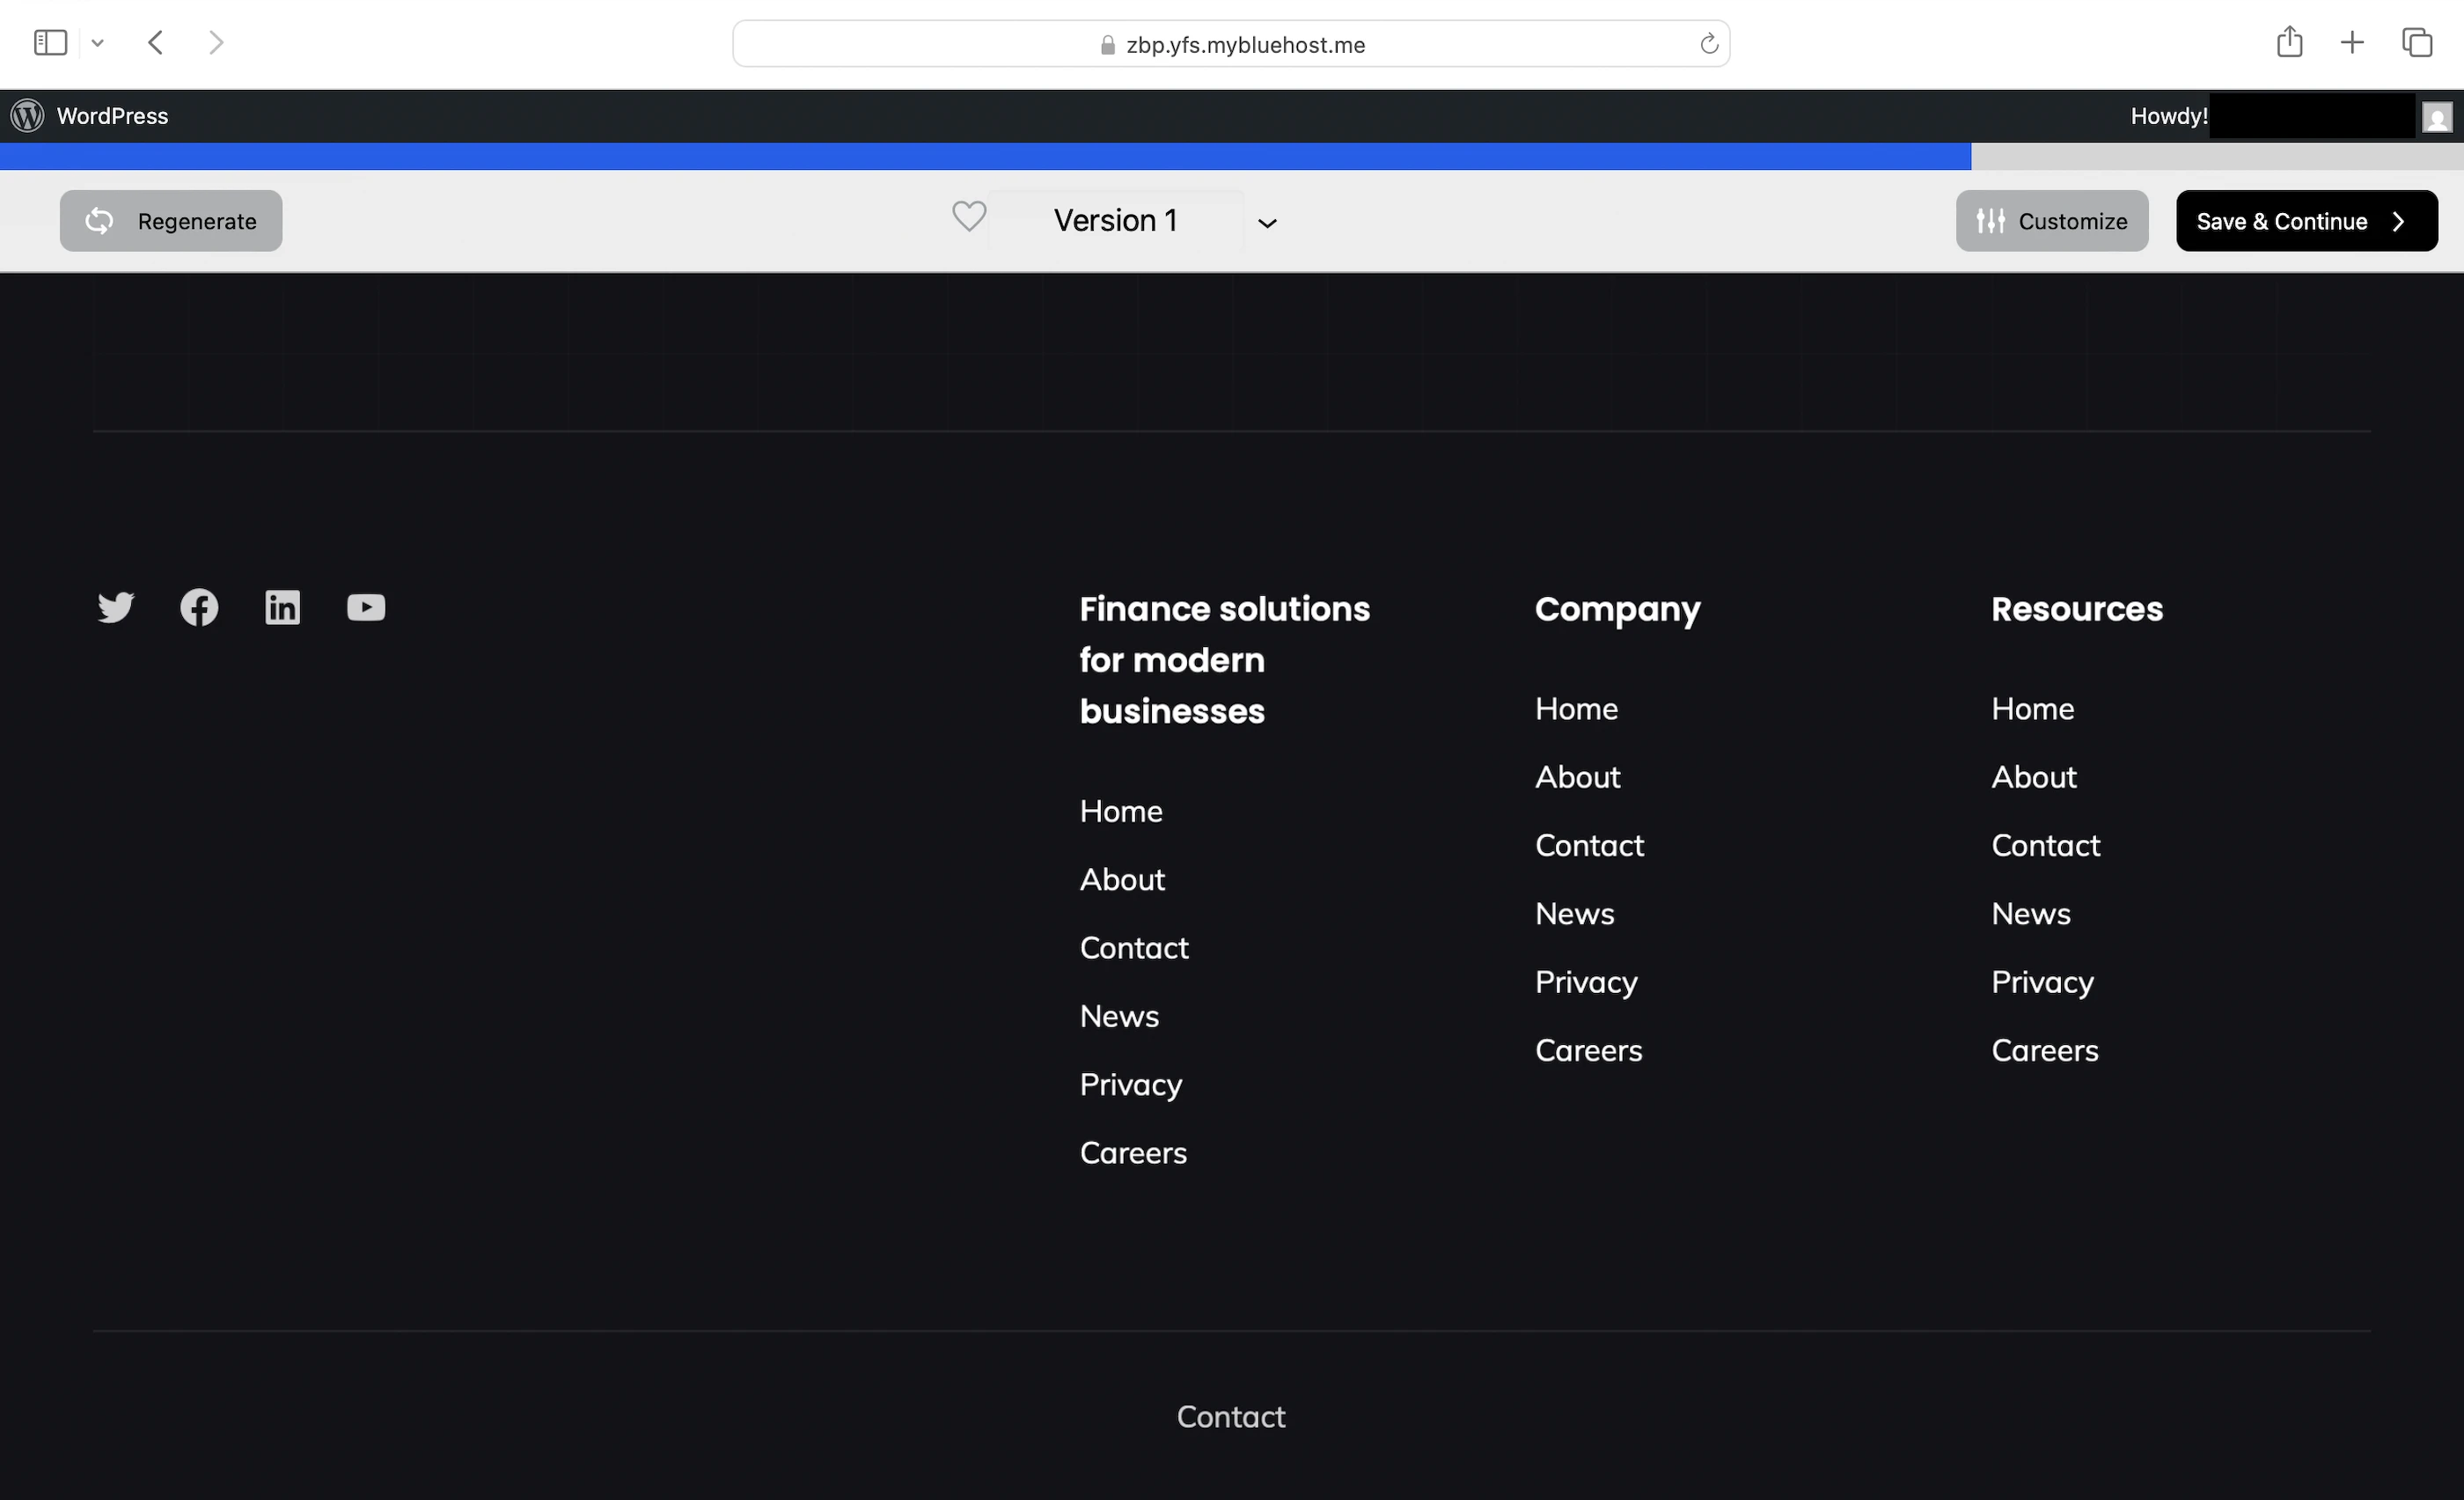
Task: Open the YouTube social icon
Action: (x=366, y=607)
